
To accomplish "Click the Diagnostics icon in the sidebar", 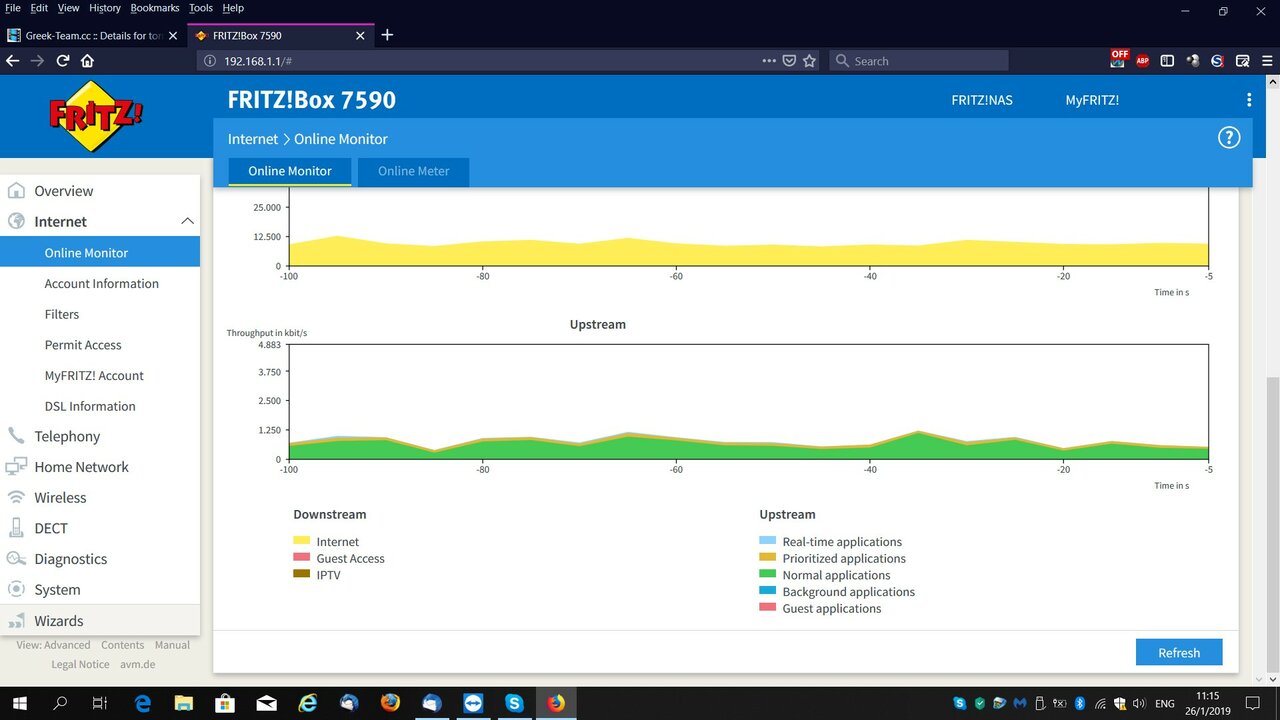I will 16,559.
